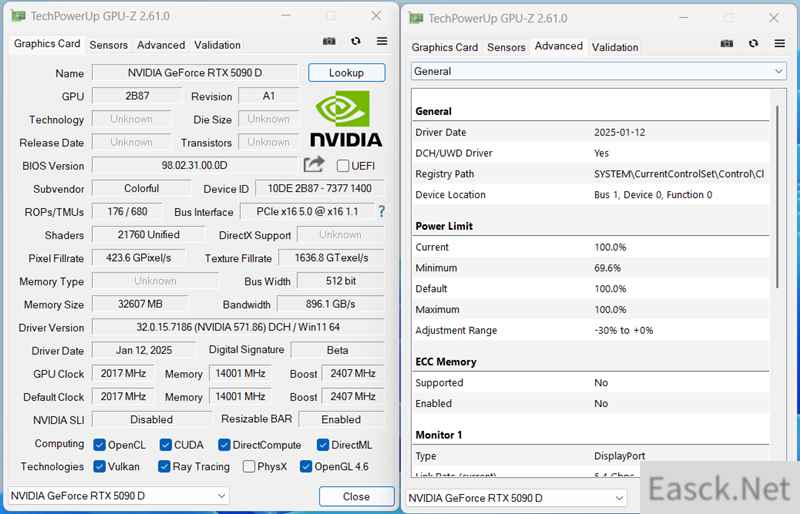Click the Name field showing RTX 5090 D
This screenshot has height=514, width=800.
(195, 72)
